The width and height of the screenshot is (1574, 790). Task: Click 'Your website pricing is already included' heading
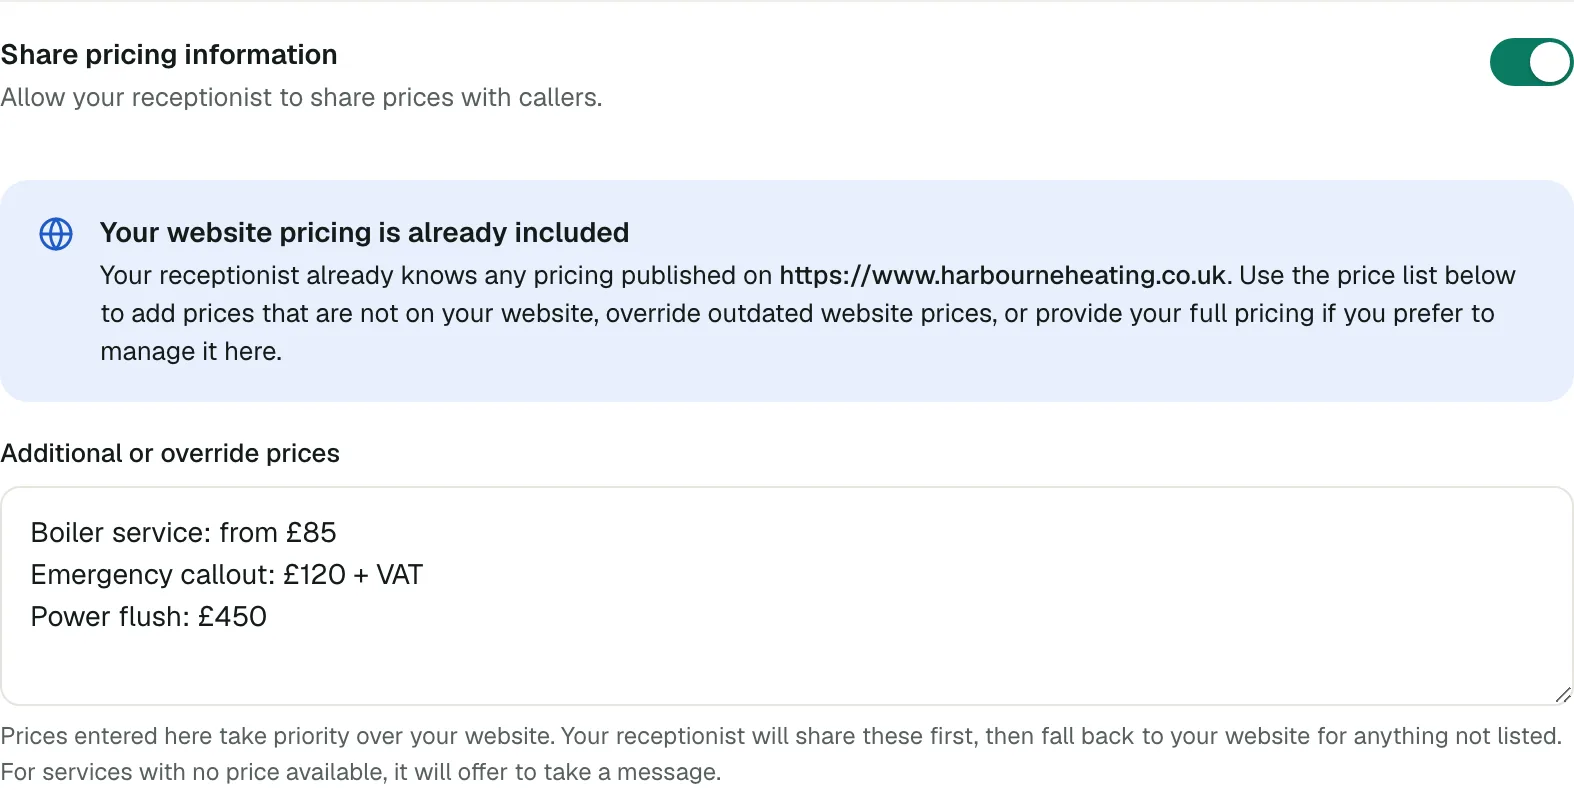365,233
